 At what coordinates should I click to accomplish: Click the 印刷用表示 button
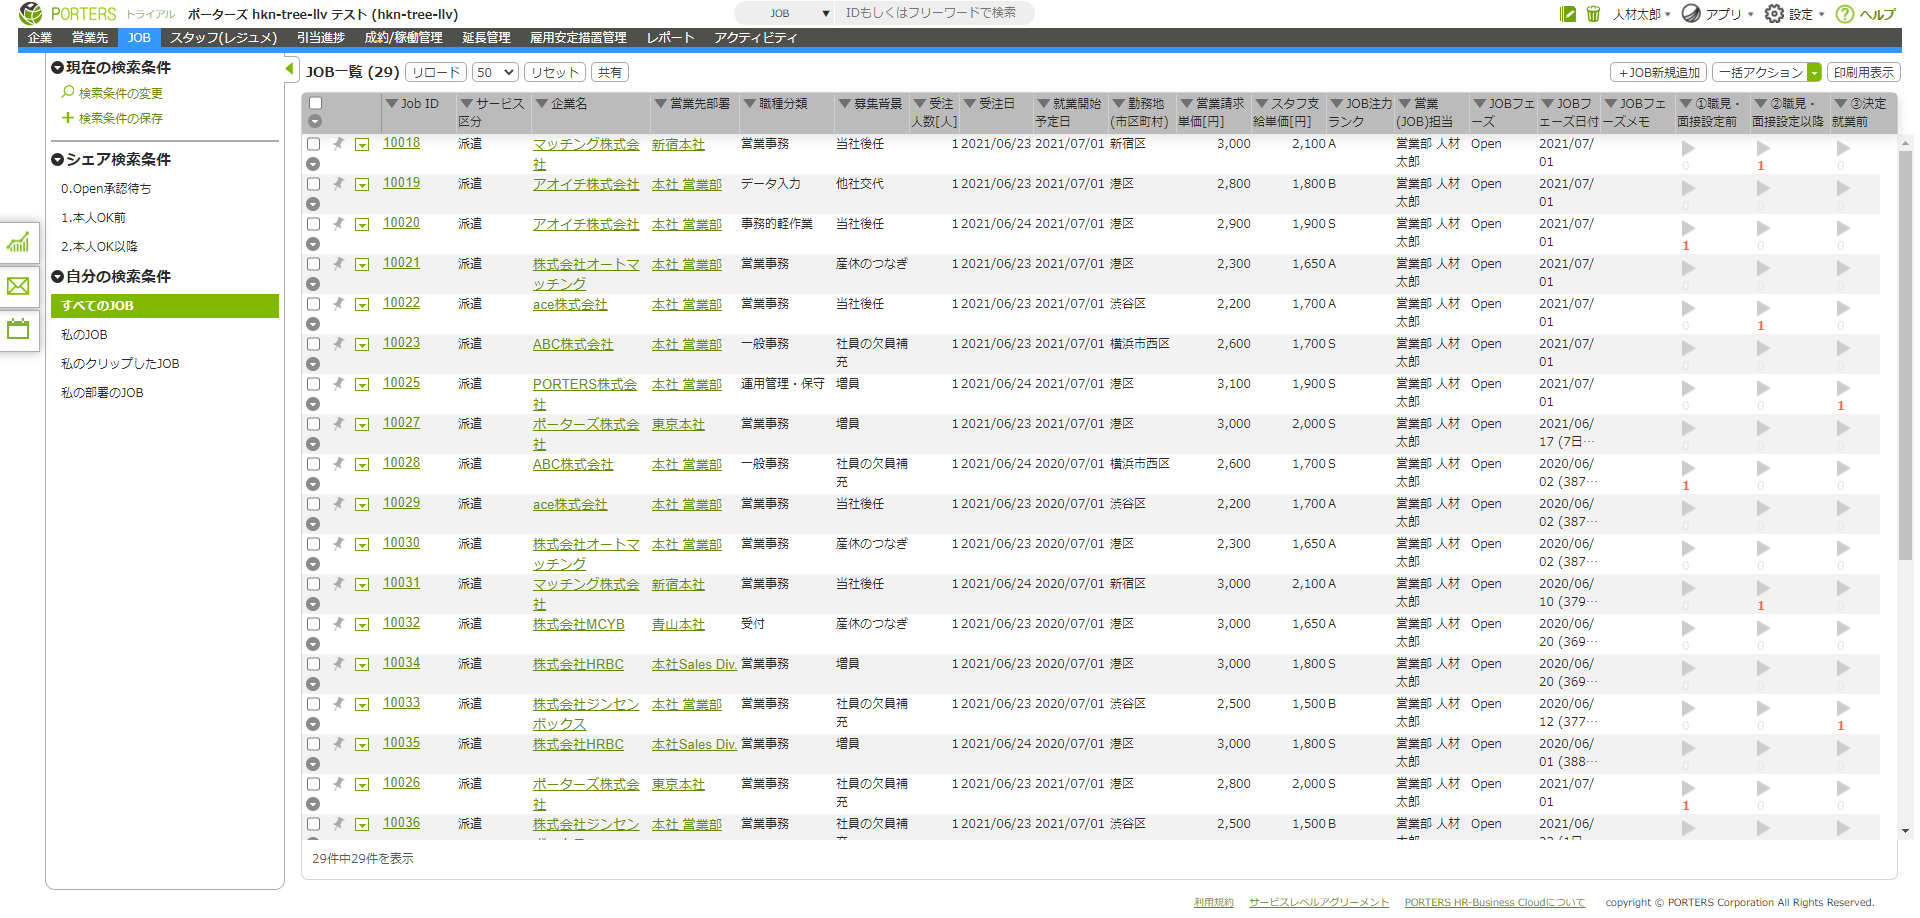[1863, 72]
